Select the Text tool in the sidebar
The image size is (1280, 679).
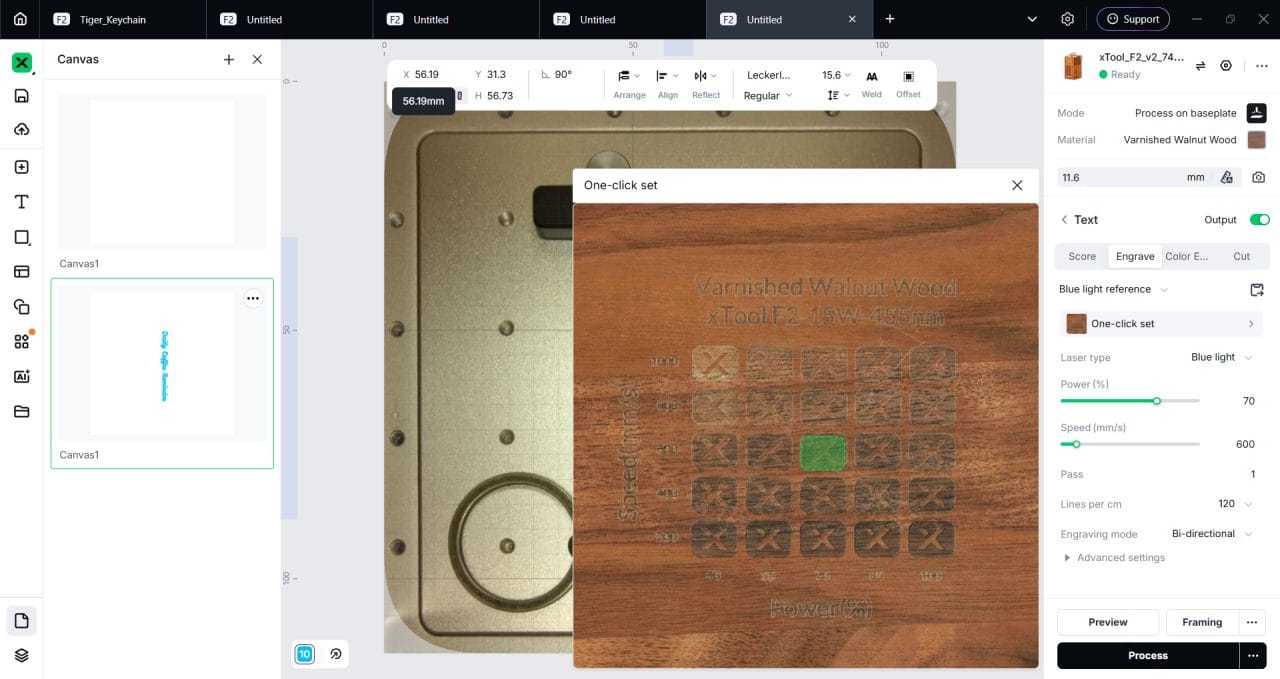point(21,202)
